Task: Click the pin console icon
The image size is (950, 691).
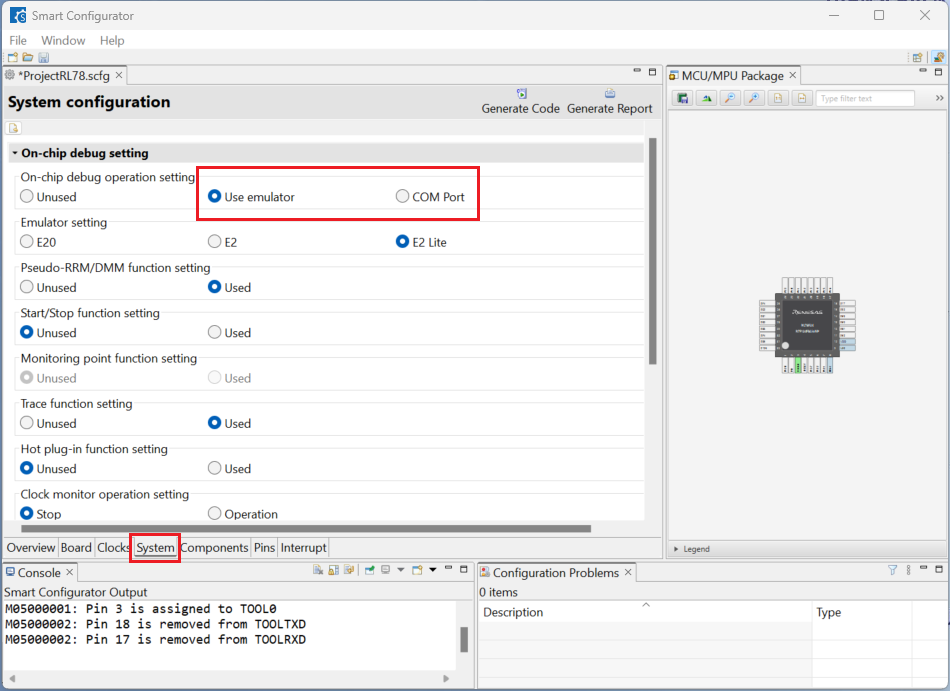Action: pyautogui.click(x=370, y=570)
